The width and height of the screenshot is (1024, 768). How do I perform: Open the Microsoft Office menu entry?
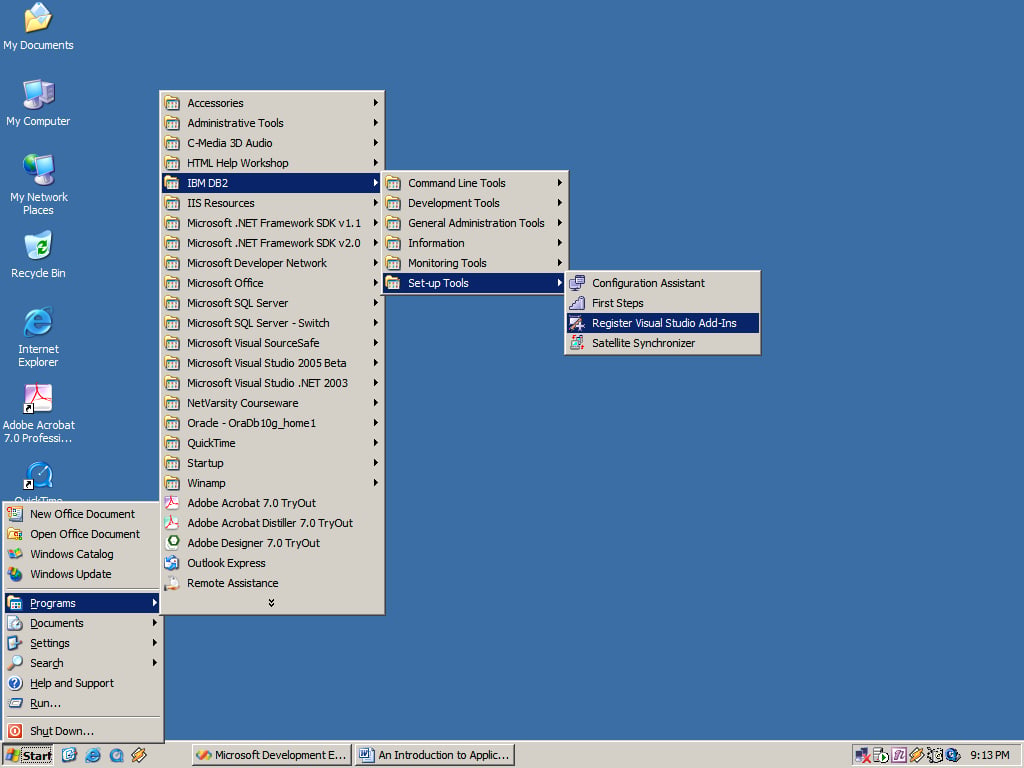[272, 283]
